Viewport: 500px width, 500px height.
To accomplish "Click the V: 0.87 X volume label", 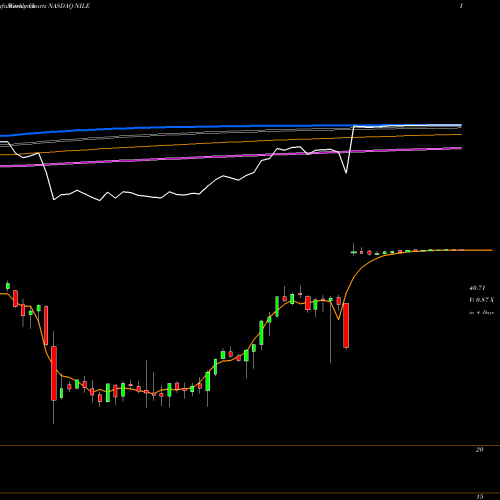I will pos(481,300).
